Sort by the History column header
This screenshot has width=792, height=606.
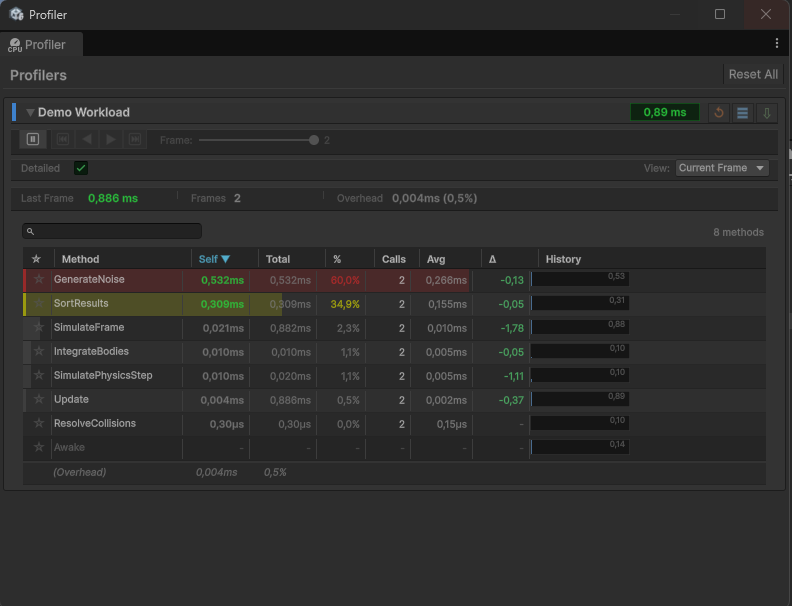pyautogui.click(x=563, y=259)
